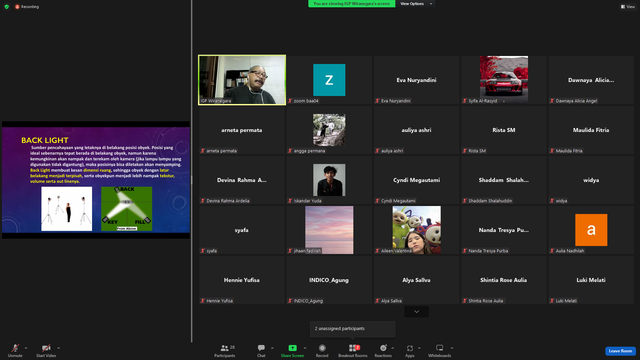Expand the arrow next to Whiteboards
Viewport: 640px width, 360px height.
click(x=452, y=348)
